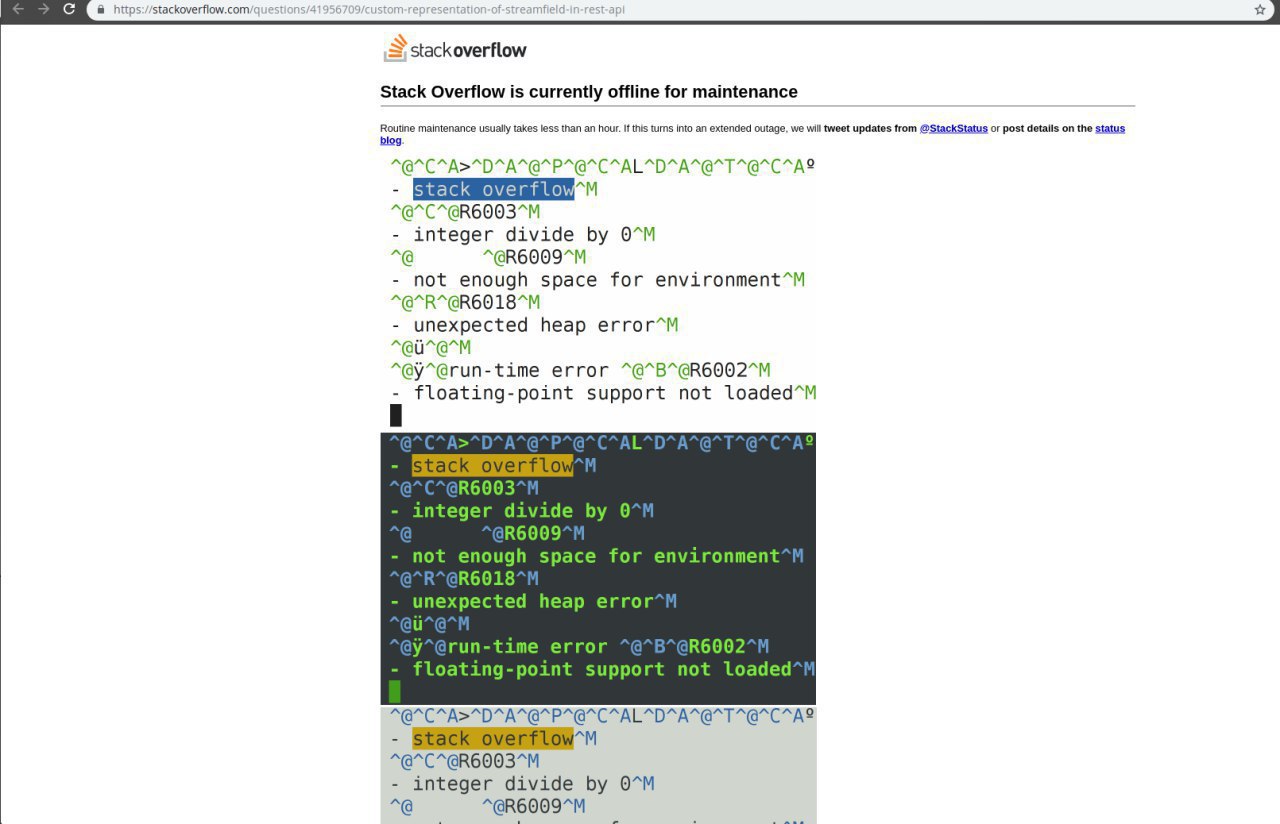Click highlighted 'stack overflow' in the gray terminal image
1280x824 pixels.
493,739
